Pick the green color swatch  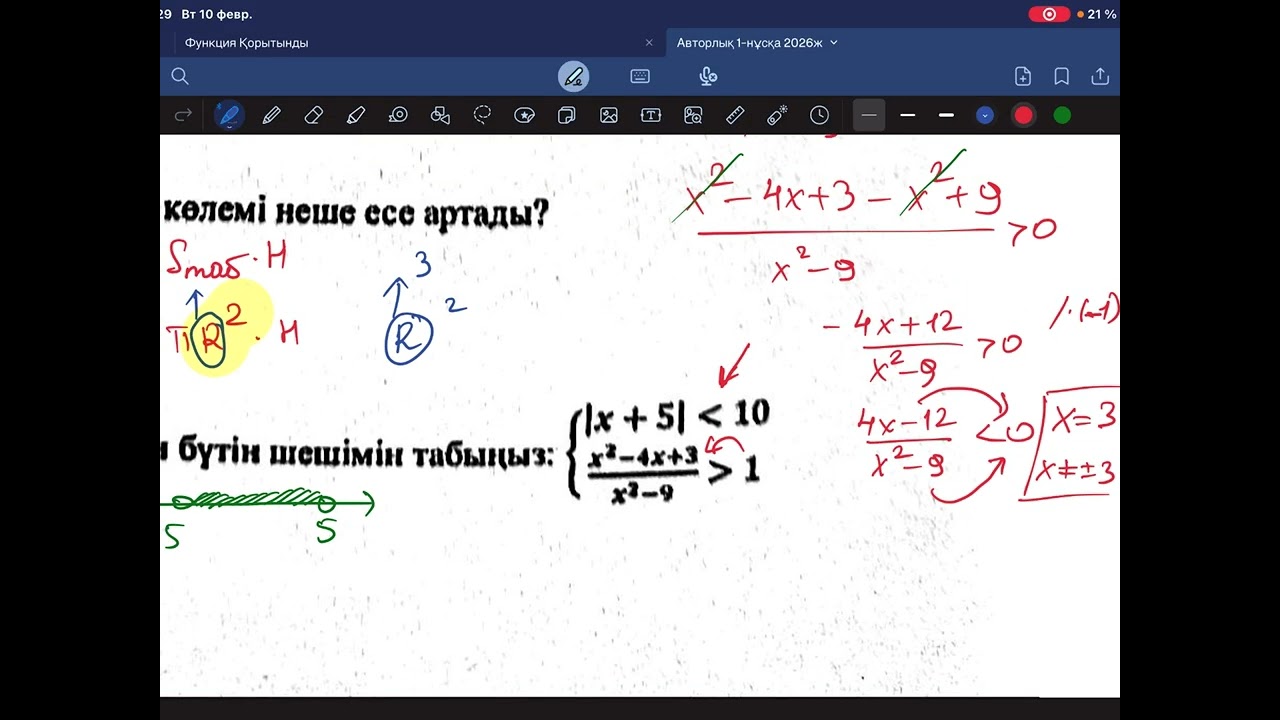[1062, 115]
